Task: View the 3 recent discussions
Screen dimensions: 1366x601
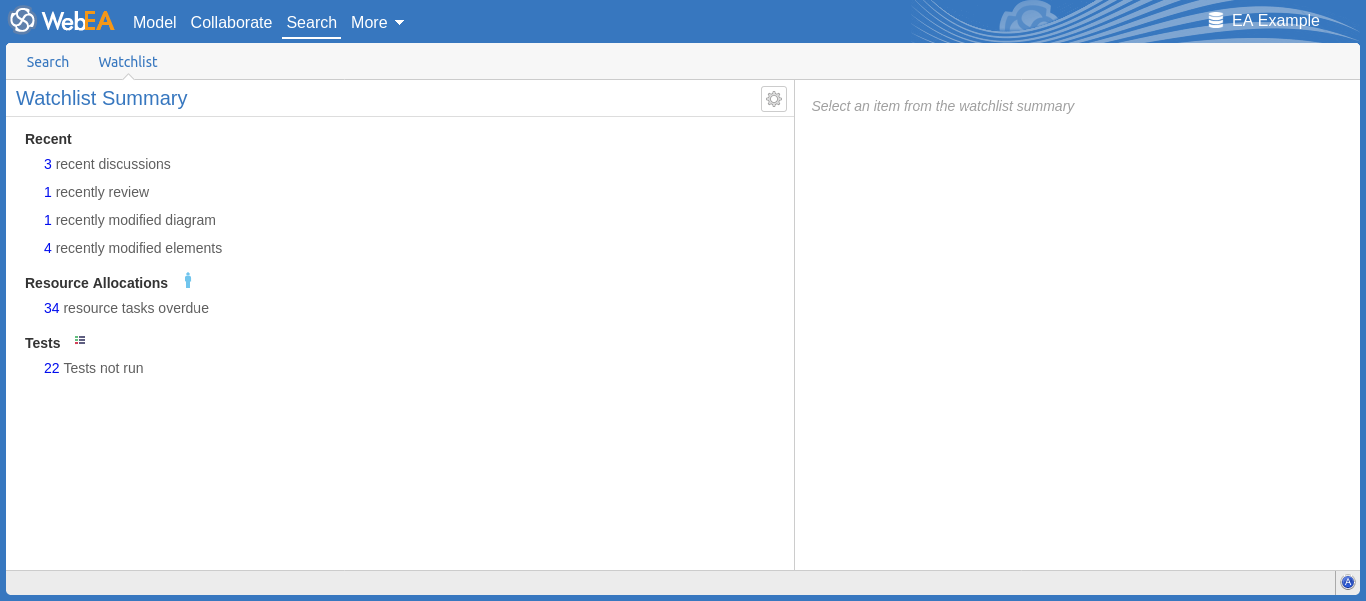Action: point(107,164)
